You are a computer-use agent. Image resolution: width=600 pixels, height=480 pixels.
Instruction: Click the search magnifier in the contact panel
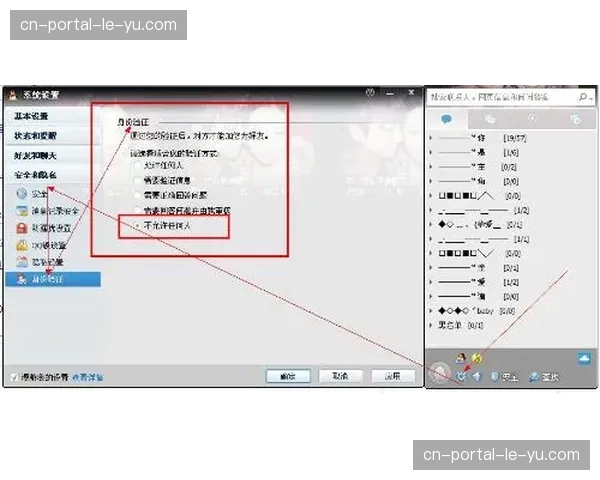[583, 97]
